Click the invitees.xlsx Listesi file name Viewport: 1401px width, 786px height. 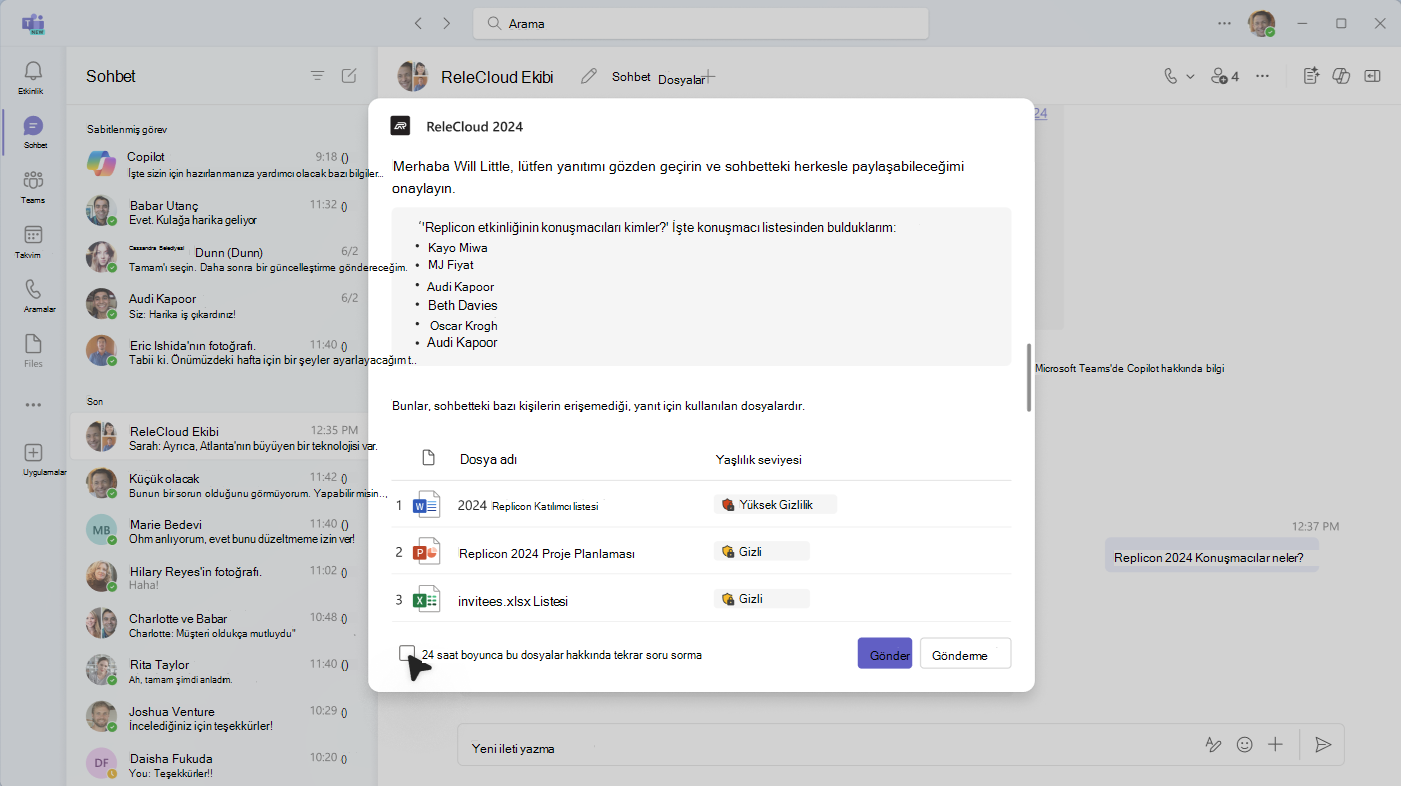pyautogui.click(x=514, y=601)
